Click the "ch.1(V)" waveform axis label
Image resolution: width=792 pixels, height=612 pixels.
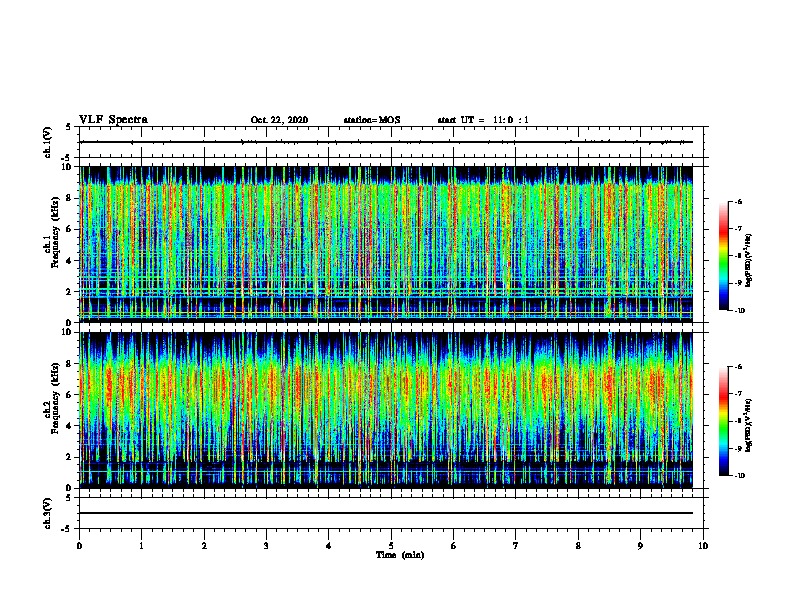47,142
